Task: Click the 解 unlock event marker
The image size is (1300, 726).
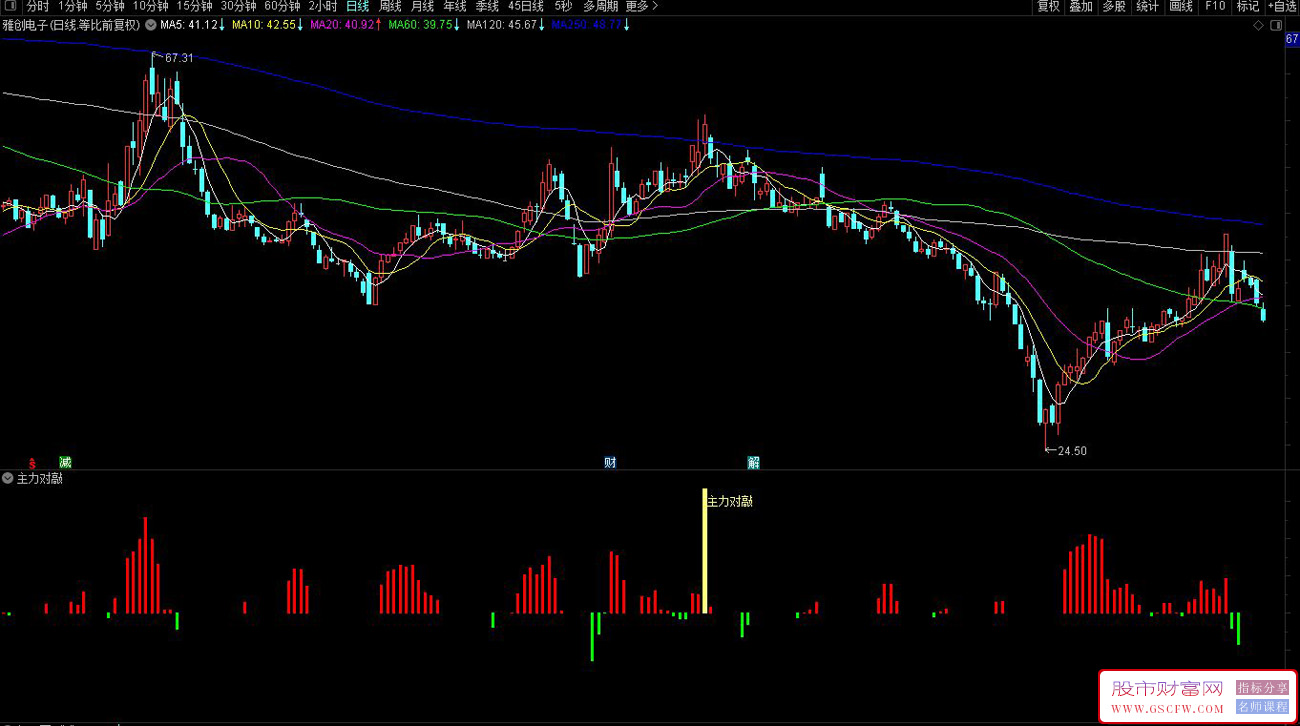Action: pyautogui.click(x=753, y=462)
